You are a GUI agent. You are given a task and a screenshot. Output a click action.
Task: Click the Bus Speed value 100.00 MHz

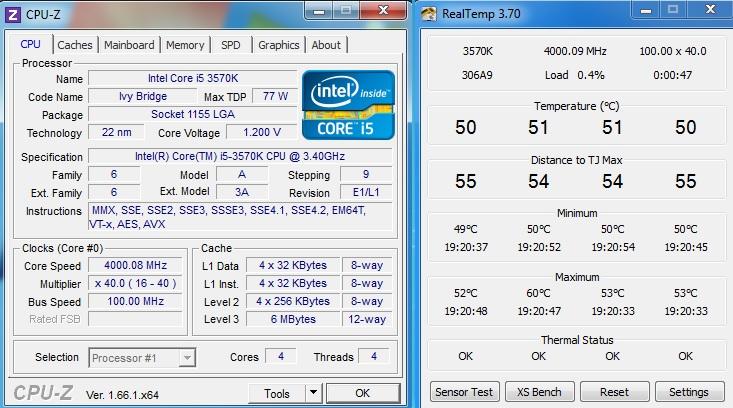click(135, 301)
